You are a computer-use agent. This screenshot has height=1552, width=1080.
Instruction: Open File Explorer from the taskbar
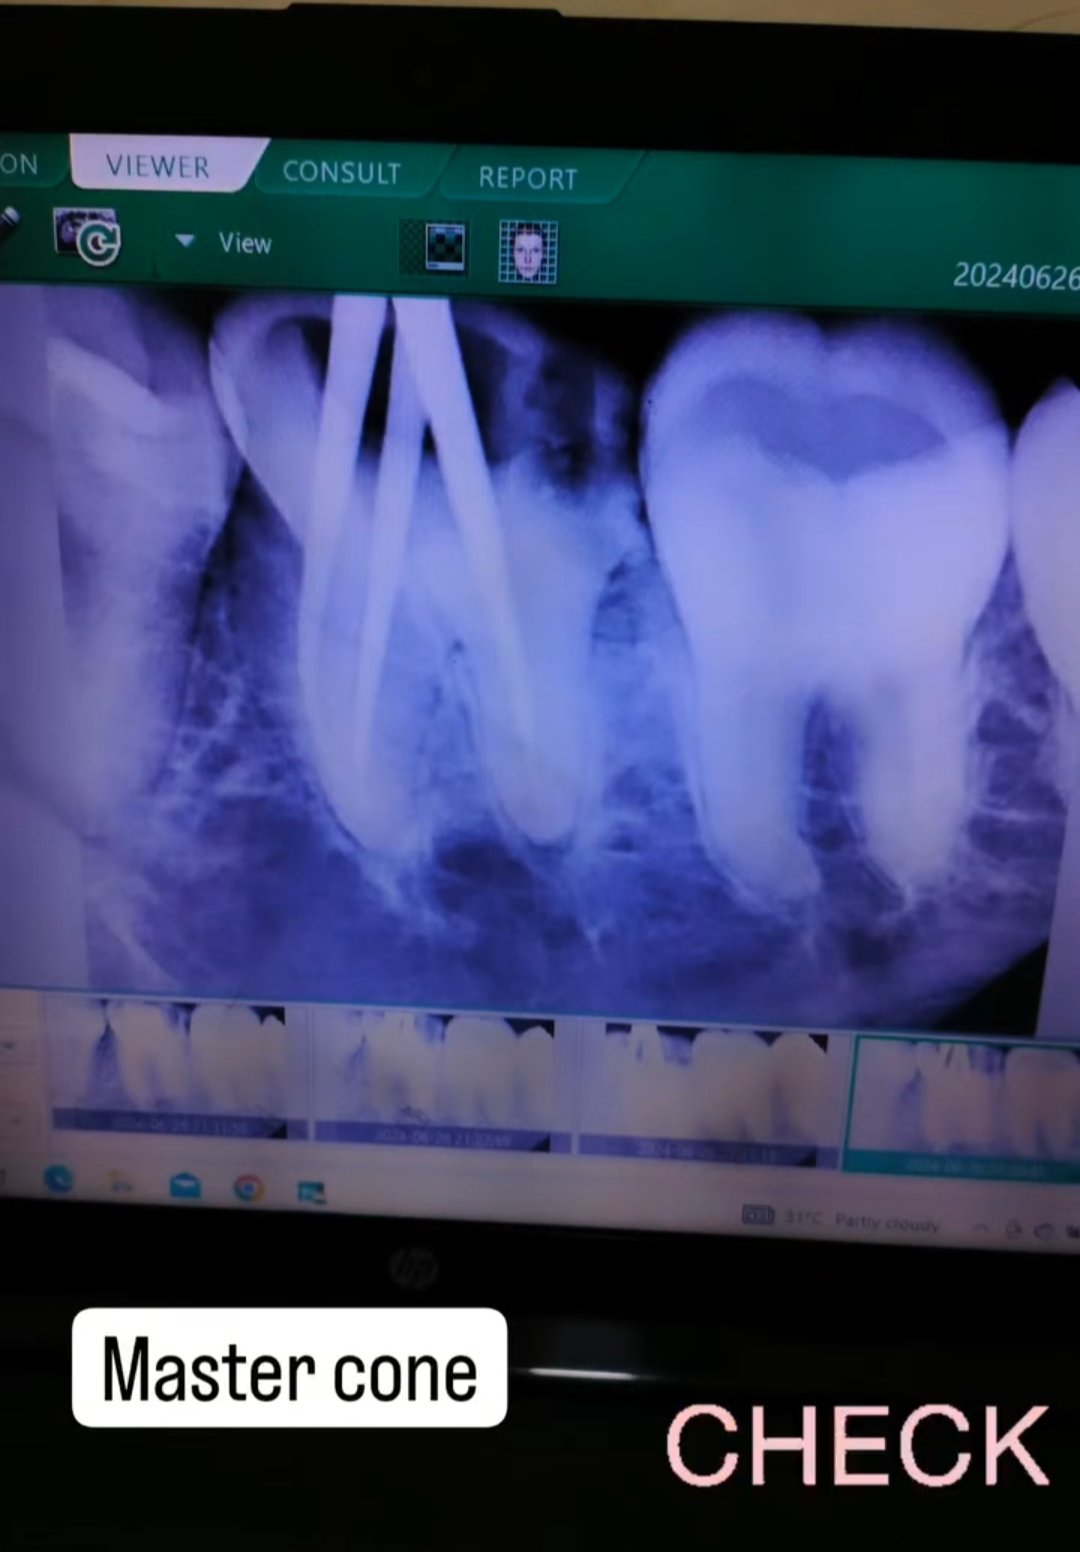coord(122,1183)
